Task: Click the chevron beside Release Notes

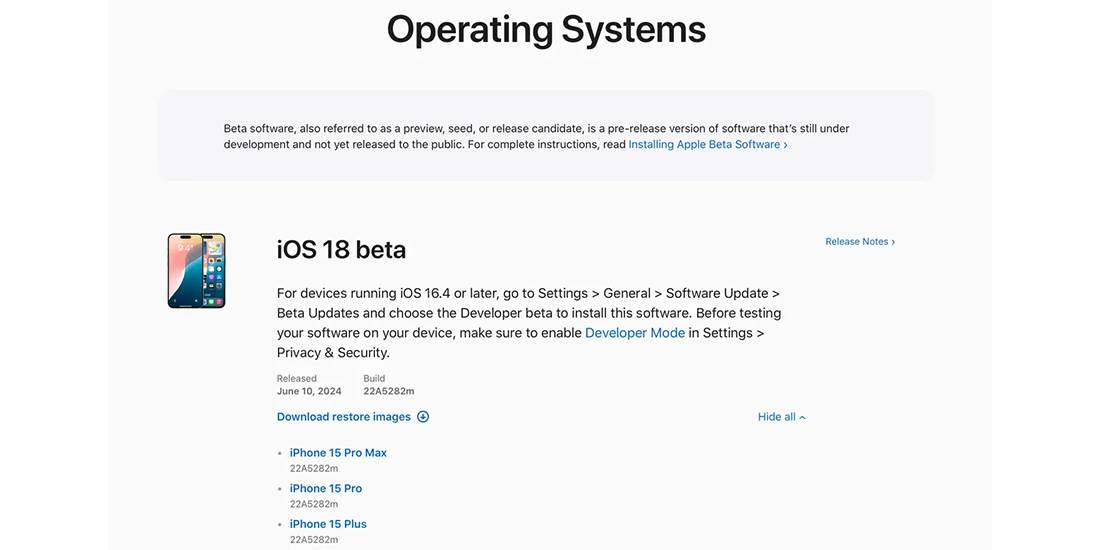Action: [x=893, y=242]
